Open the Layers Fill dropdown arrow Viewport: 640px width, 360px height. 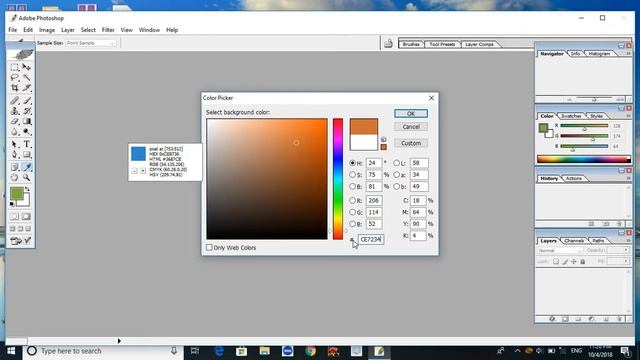(626, 261)
